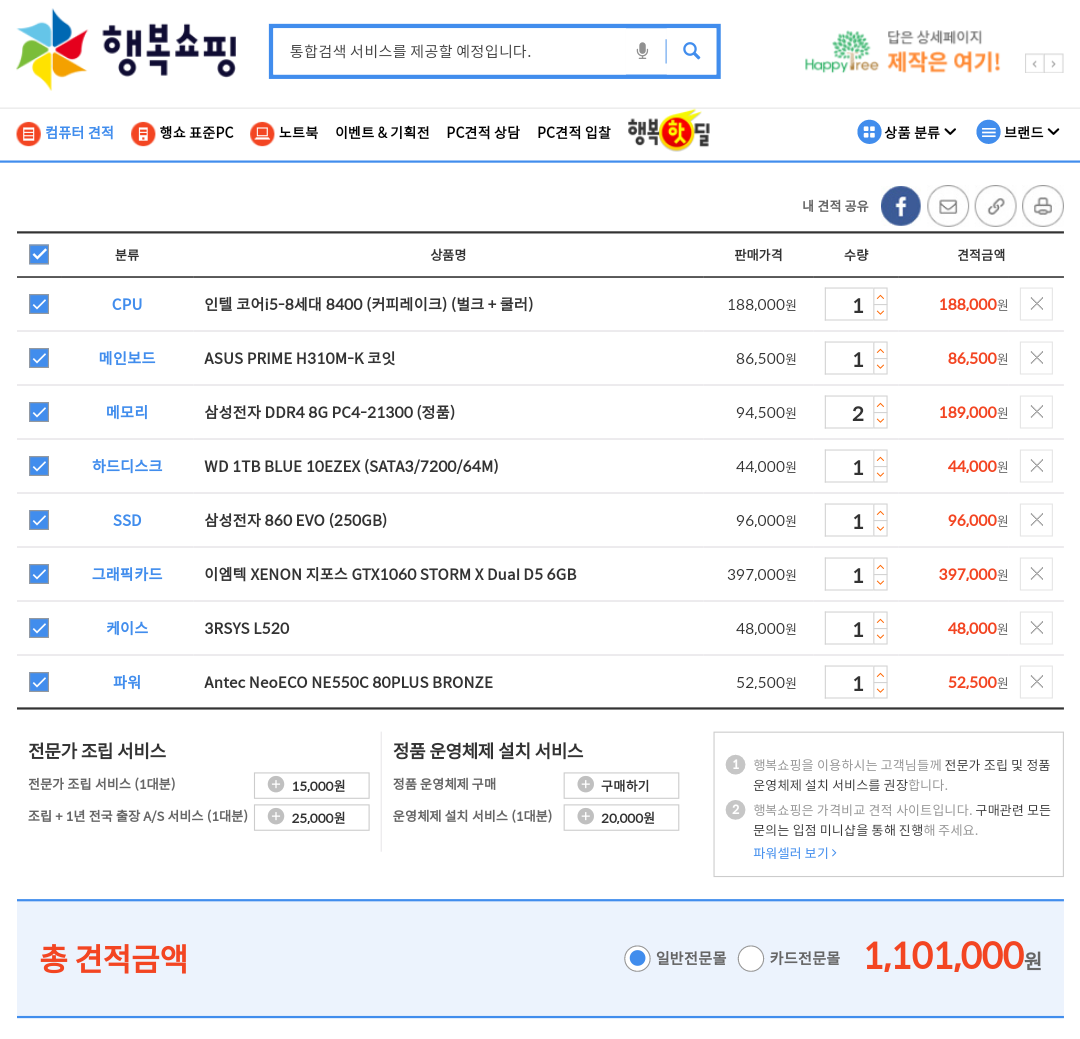Screen dimensions: 1080x1039
Task: Go to PC견적 입찰
Action: pos(574,132)
